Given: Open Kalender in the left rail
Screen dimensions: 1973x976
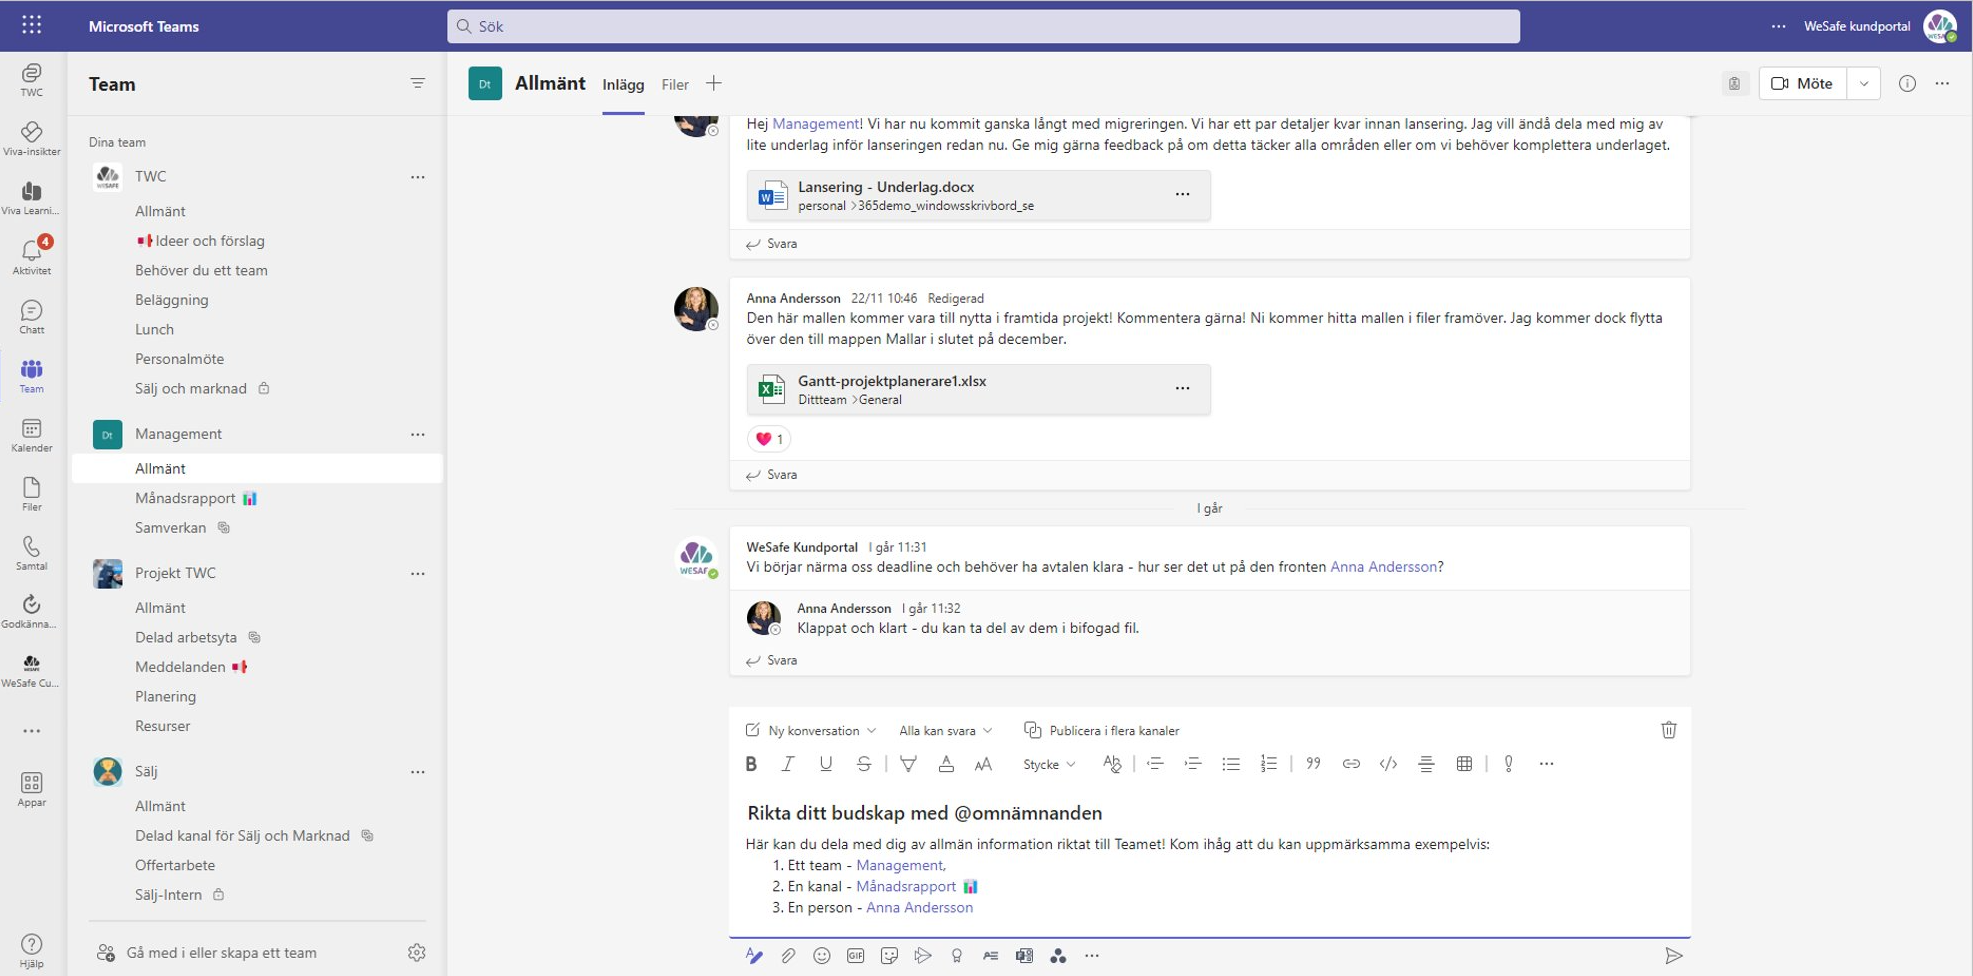Looking at the screenshot, I should (x=31, y=435).
